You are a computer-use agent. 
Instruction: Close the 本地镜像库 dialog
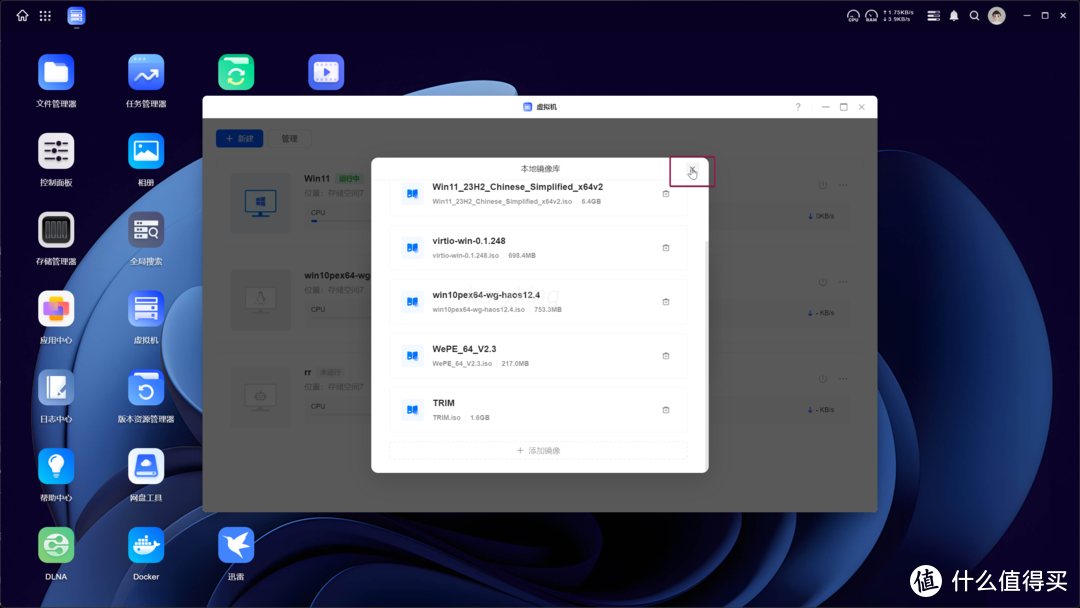pos(692,170)
